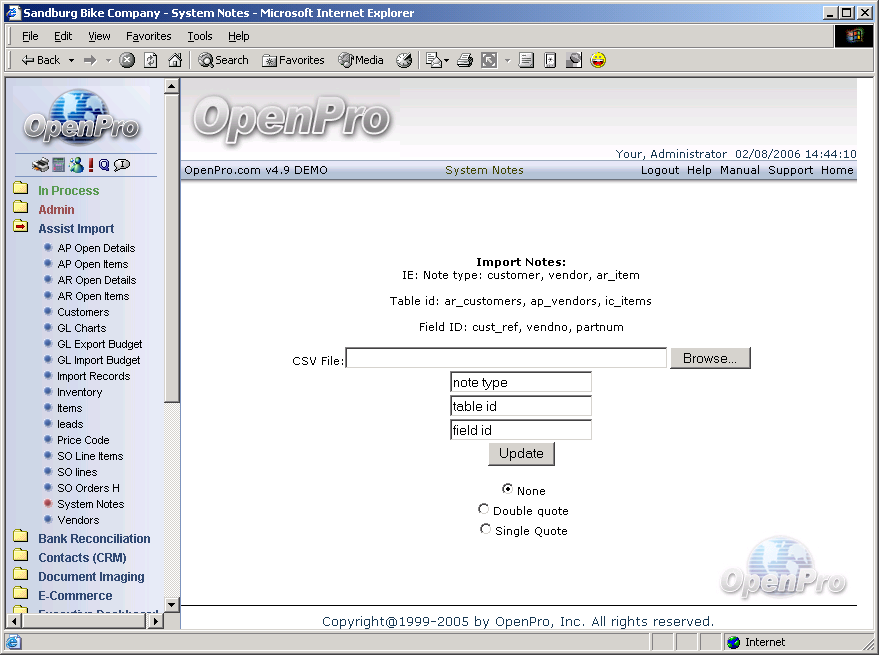Screen dimensions: 879x655
Task: Expand the Contacts (CRM) folder
Action: 20,557
